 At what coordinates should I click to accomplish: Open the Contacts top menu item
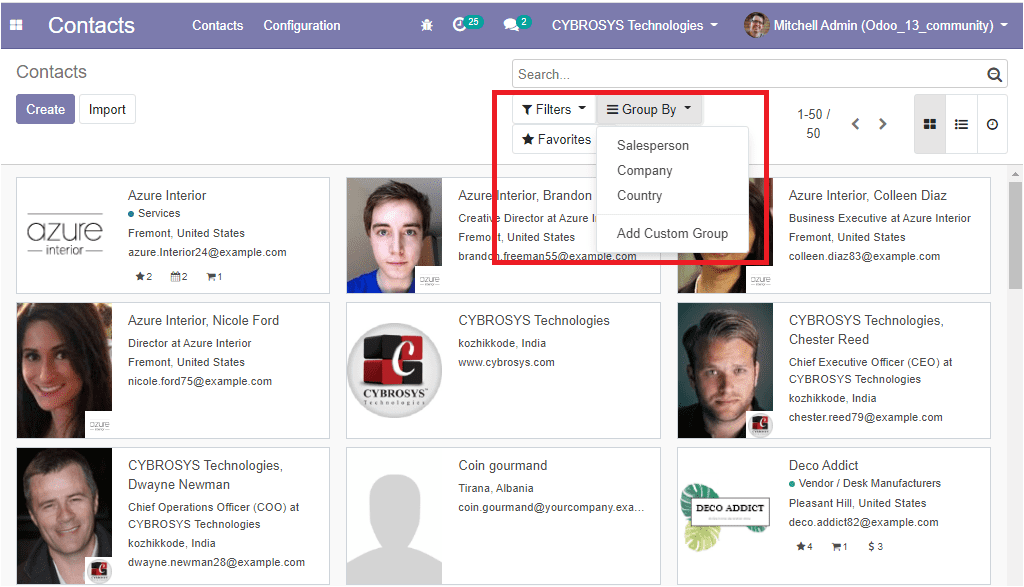[x=217, y=25]
